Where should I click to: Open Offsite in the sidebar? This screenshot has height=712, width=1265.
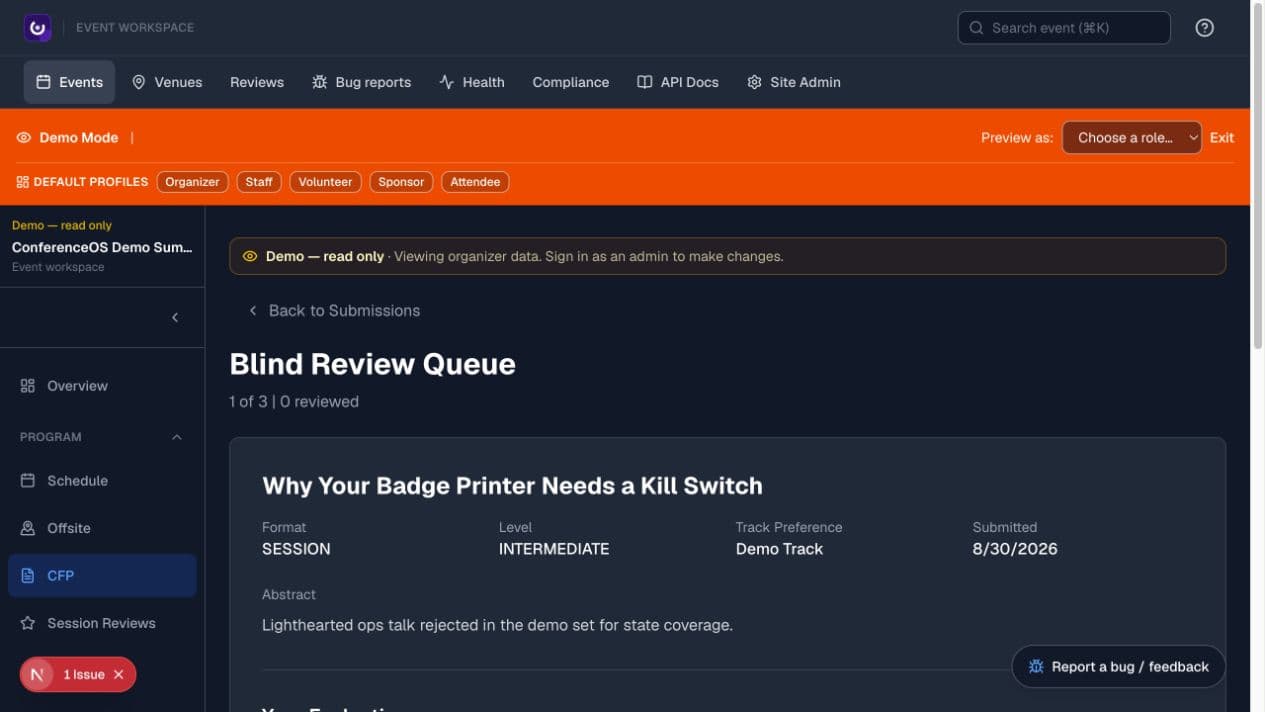tap(102, 528)
